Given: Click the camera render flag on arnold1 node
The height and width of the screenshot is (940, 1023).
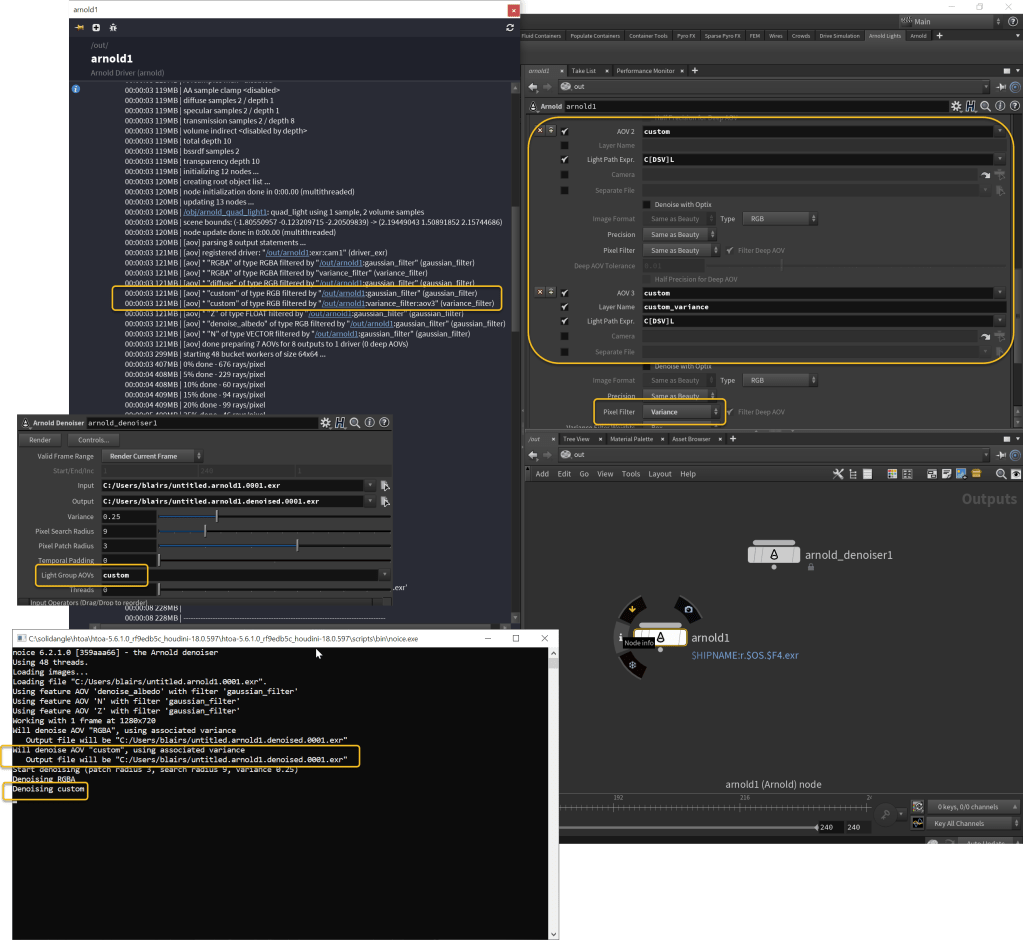Looking at the screenshot, I should tap(685, 608).
